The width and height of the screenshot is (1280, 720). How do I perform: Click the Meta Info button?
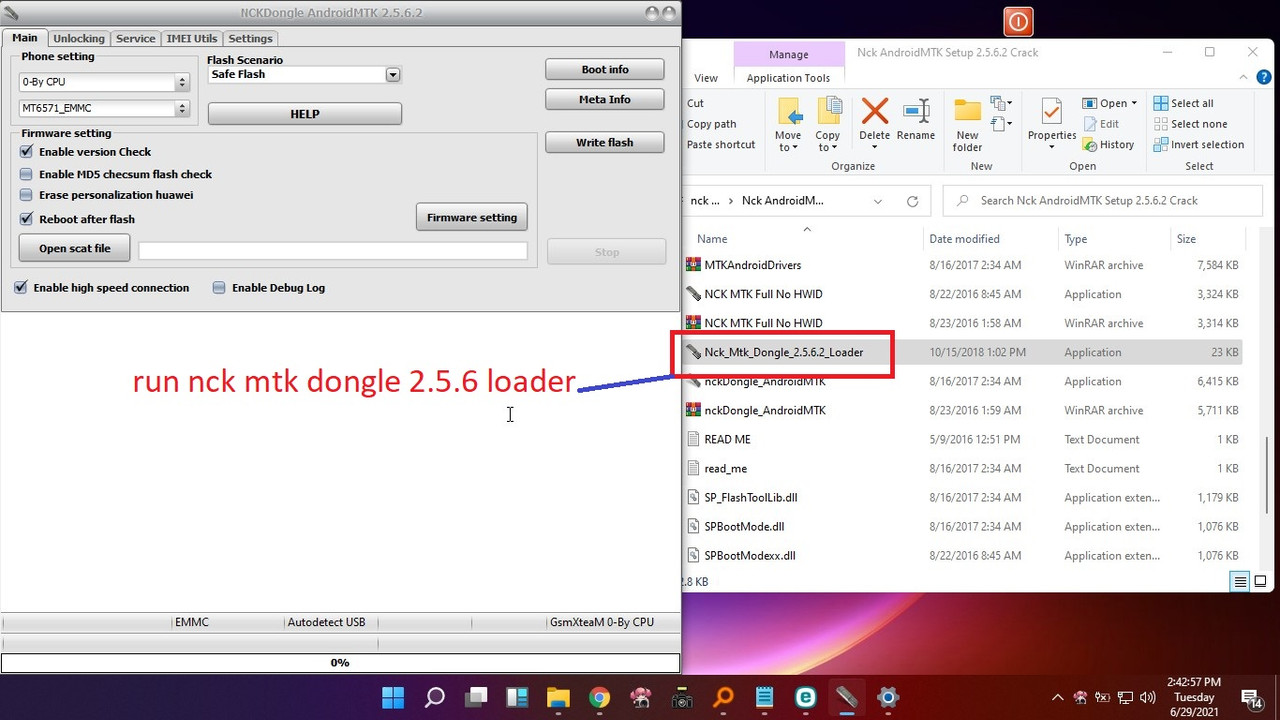tap(605, 99)
